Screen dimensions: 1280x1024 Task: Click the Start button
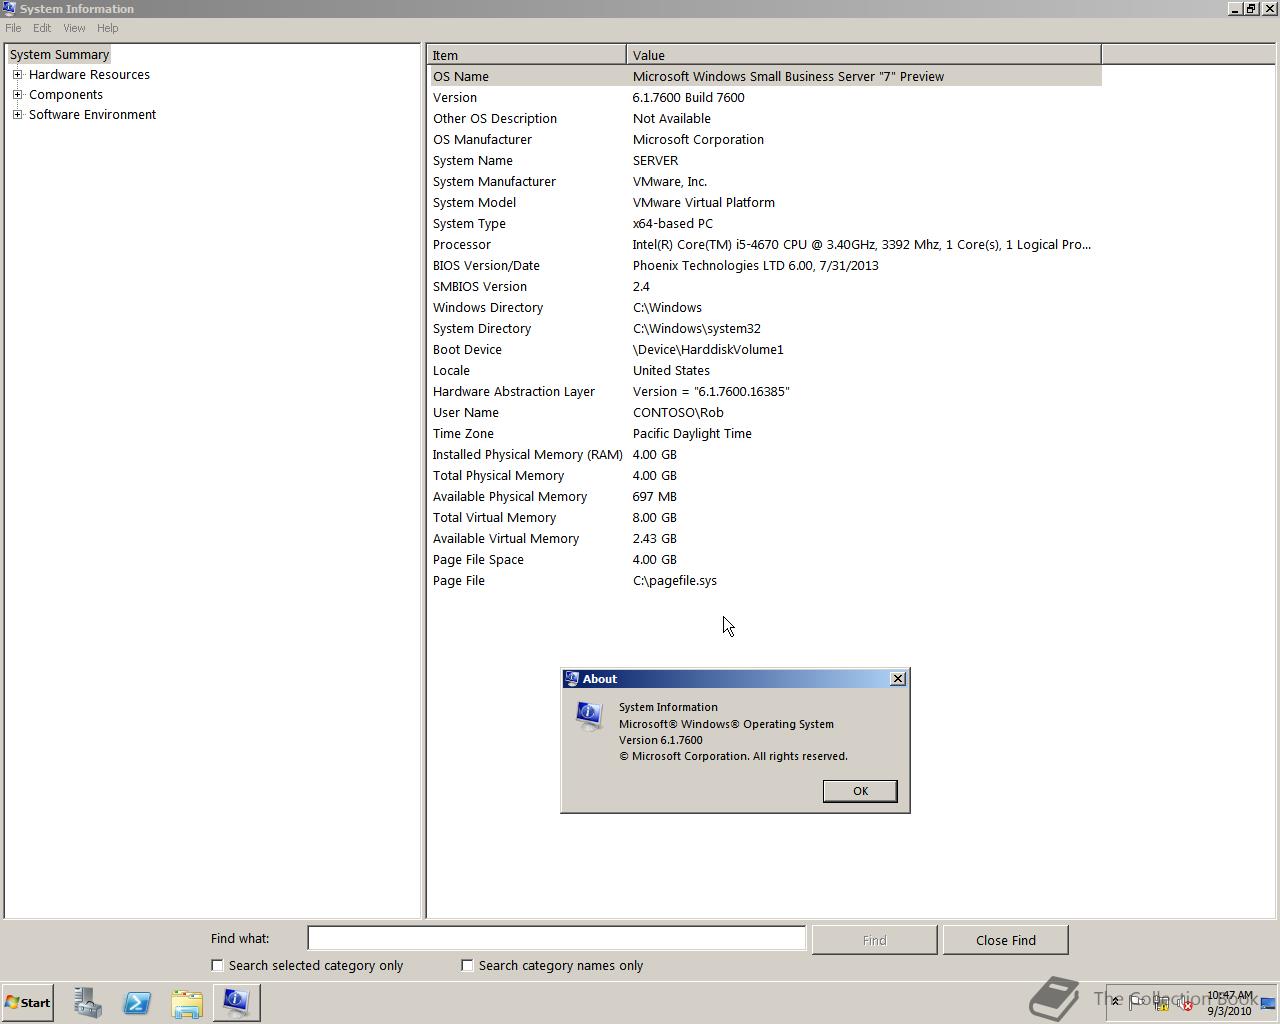tap(28, 1002)
